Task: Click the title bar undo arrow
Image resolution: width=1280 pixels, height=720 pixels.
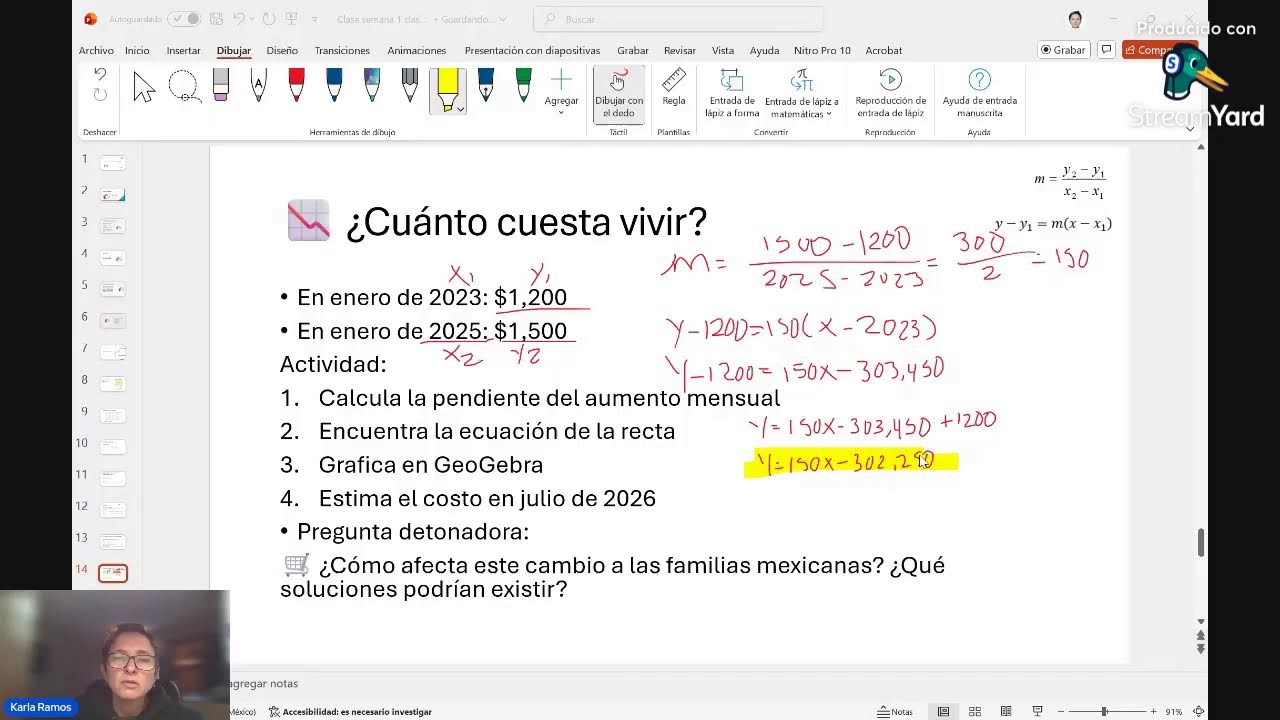Action: click(238, 19)
